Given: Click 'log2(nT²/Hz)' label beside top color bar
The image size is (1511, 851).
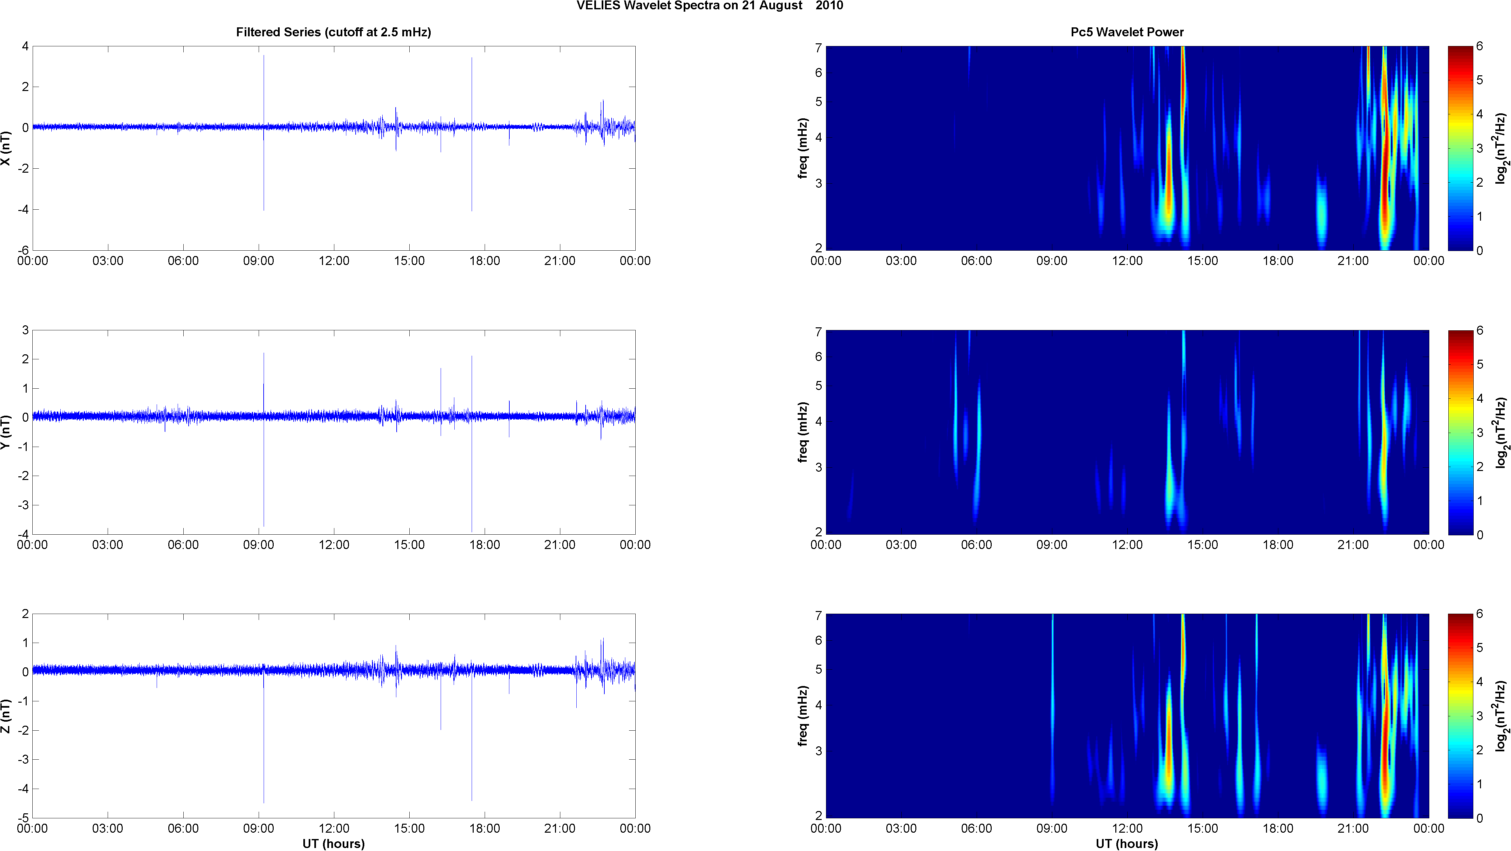Looking at the screenshot, I should tap(1502, 148).
